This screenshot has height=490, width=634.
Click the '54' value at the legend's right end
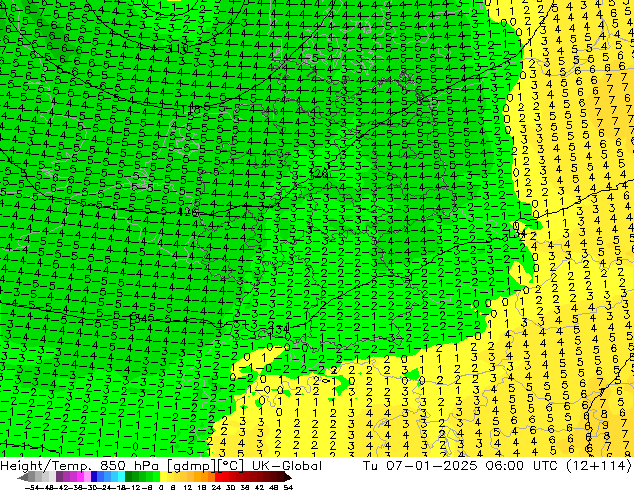click(x=288, y=488)
